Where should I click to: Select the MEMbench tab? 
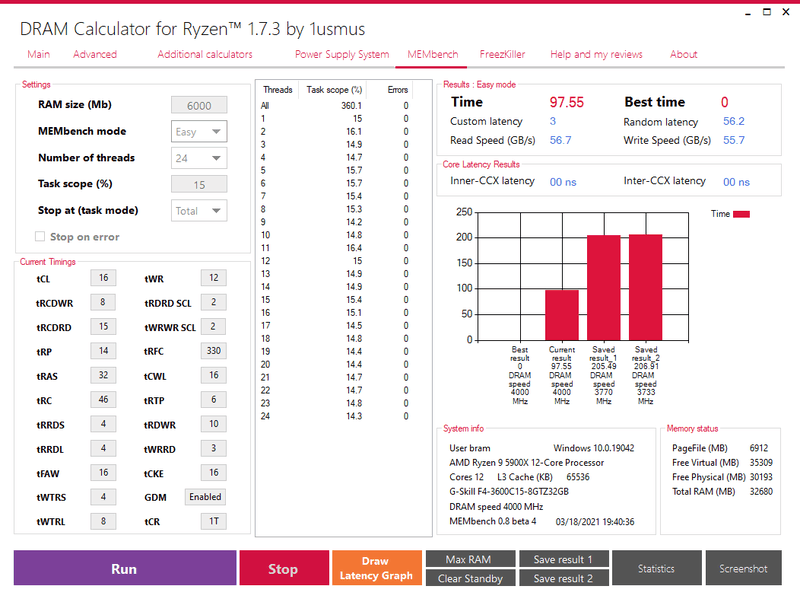pyautogui.click(x=433, y=54)
